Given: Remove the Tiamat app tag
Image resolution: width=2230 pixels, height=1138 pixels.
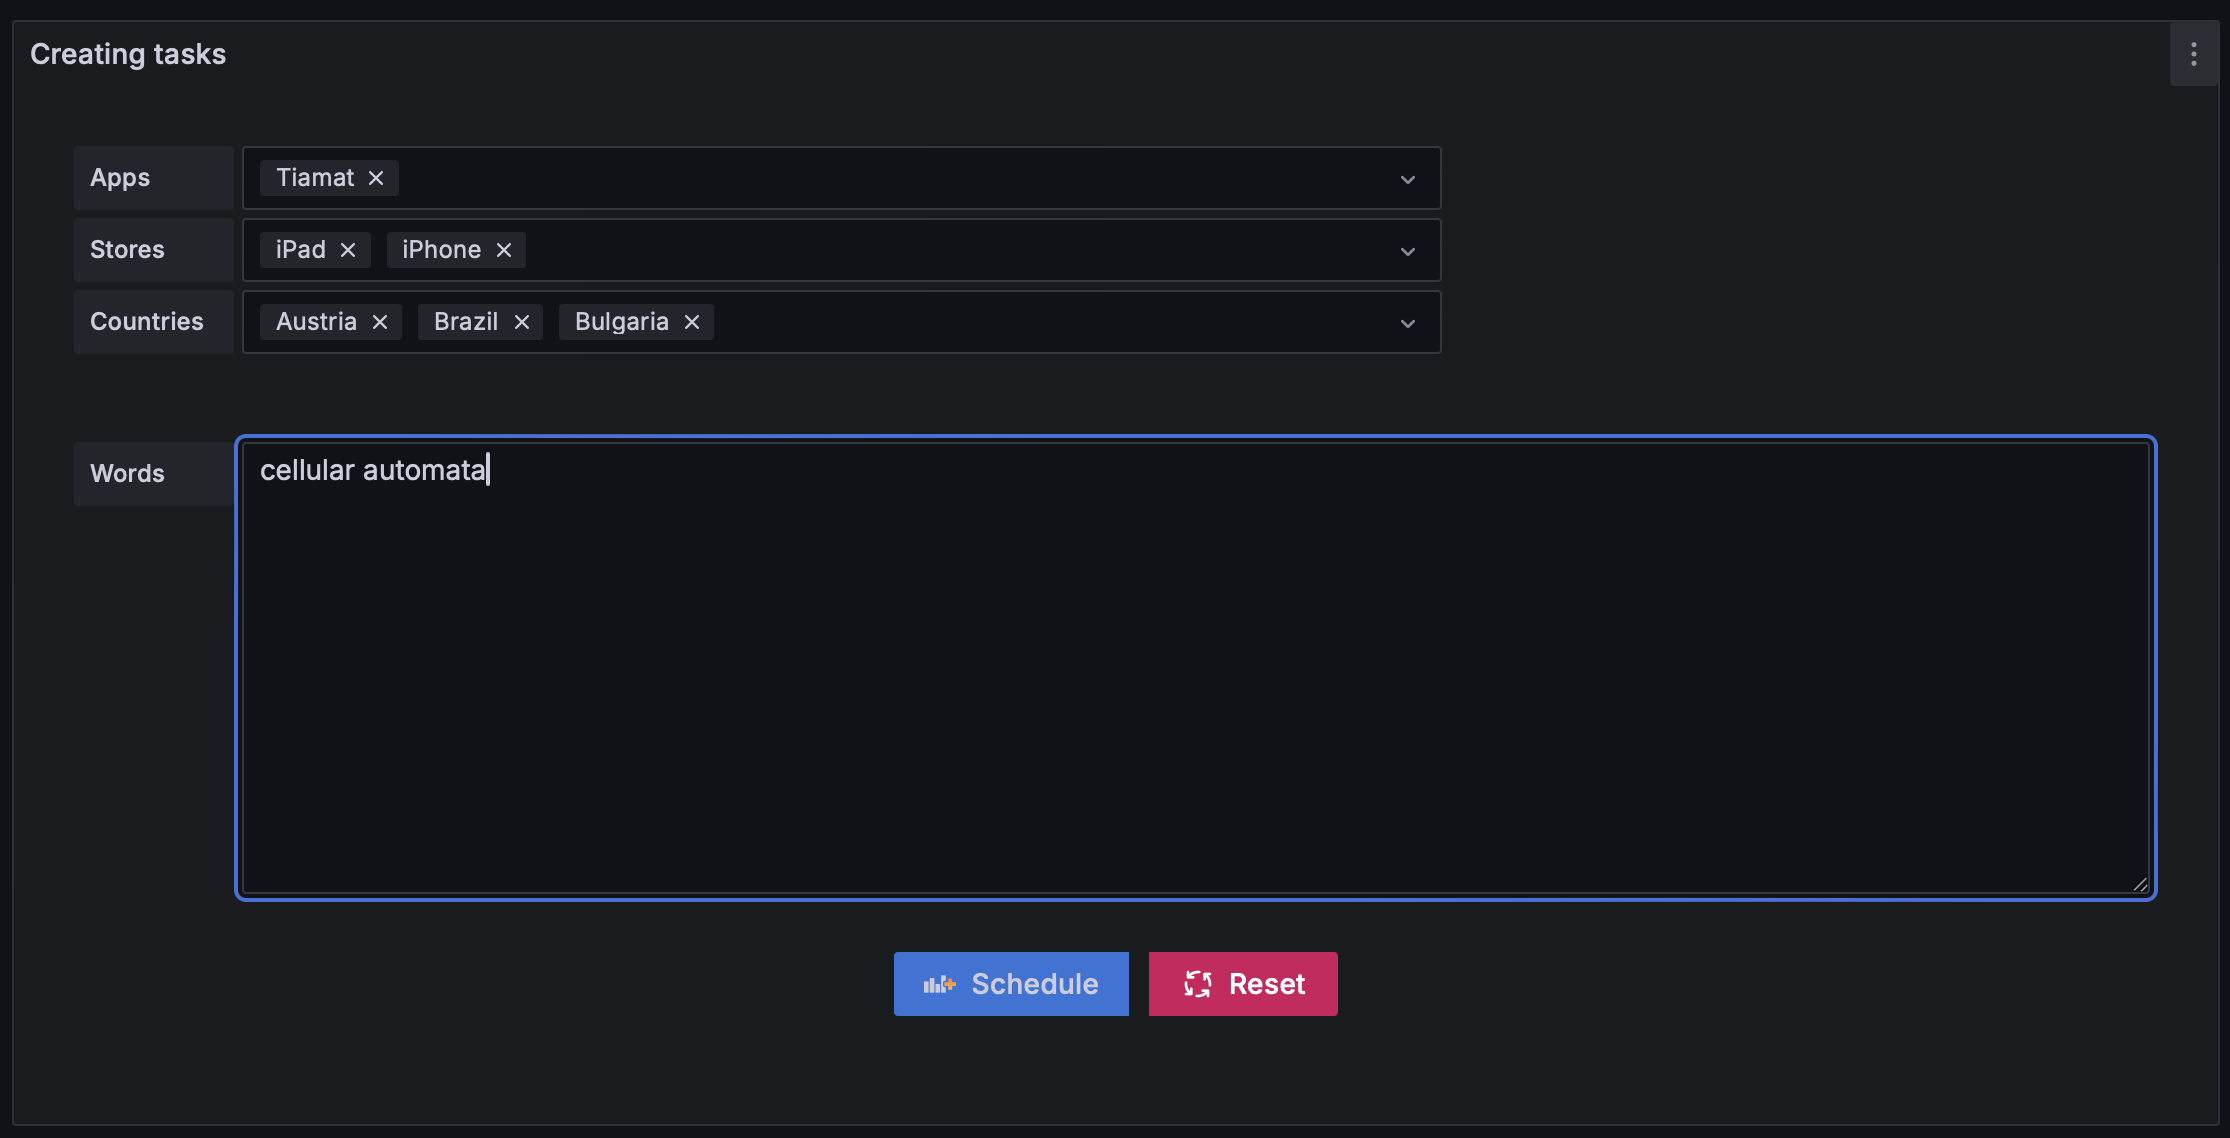Looking at the screenshot, I should (x=376, y=178).
